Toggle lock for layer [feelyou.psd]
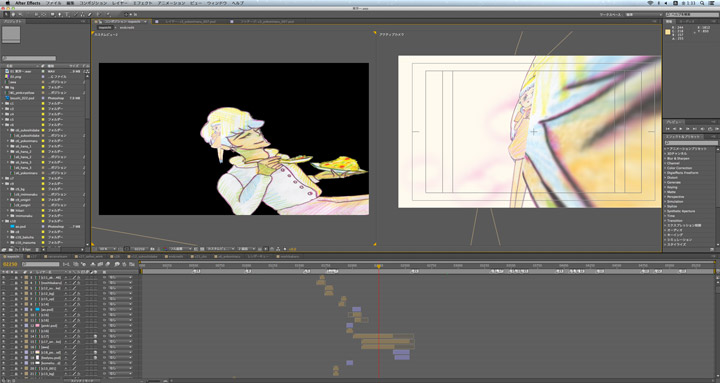720x383 pixels. click(16, 358)
